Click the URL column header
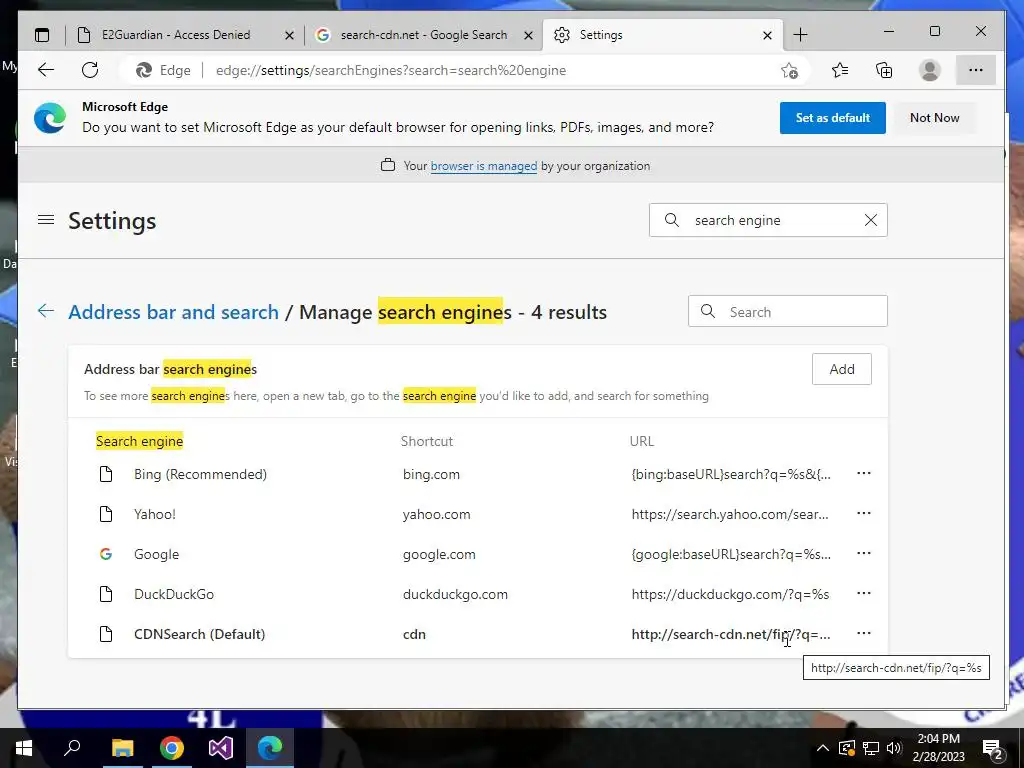Screen dimensions: 1024x768 (641, 441)
